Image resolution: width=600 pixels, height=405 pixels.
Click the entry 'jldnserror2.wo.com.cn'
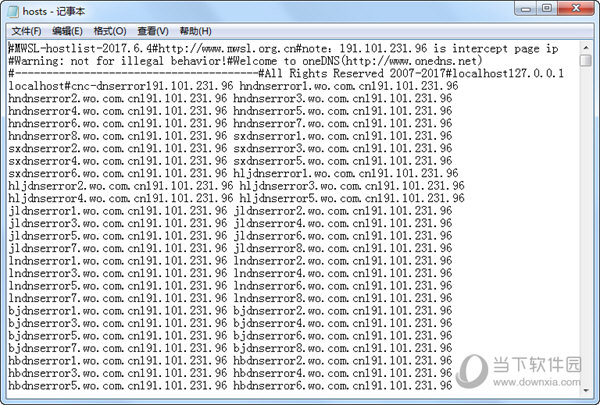click(298, 211)
